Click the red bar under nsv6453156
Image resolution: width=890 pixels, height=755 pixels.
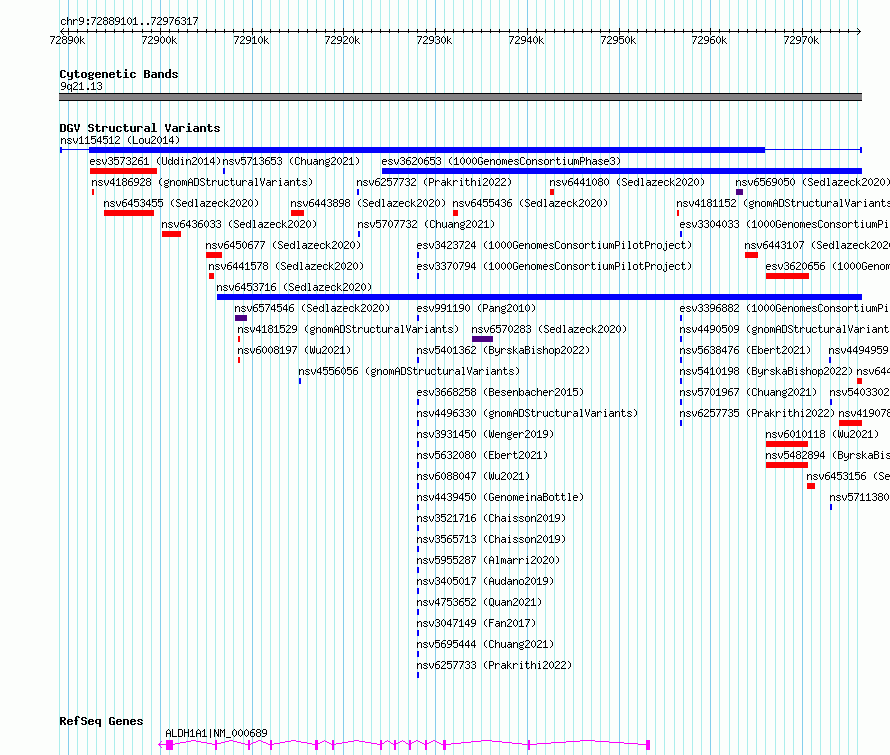pyautogui.click(x=811, y=486)
